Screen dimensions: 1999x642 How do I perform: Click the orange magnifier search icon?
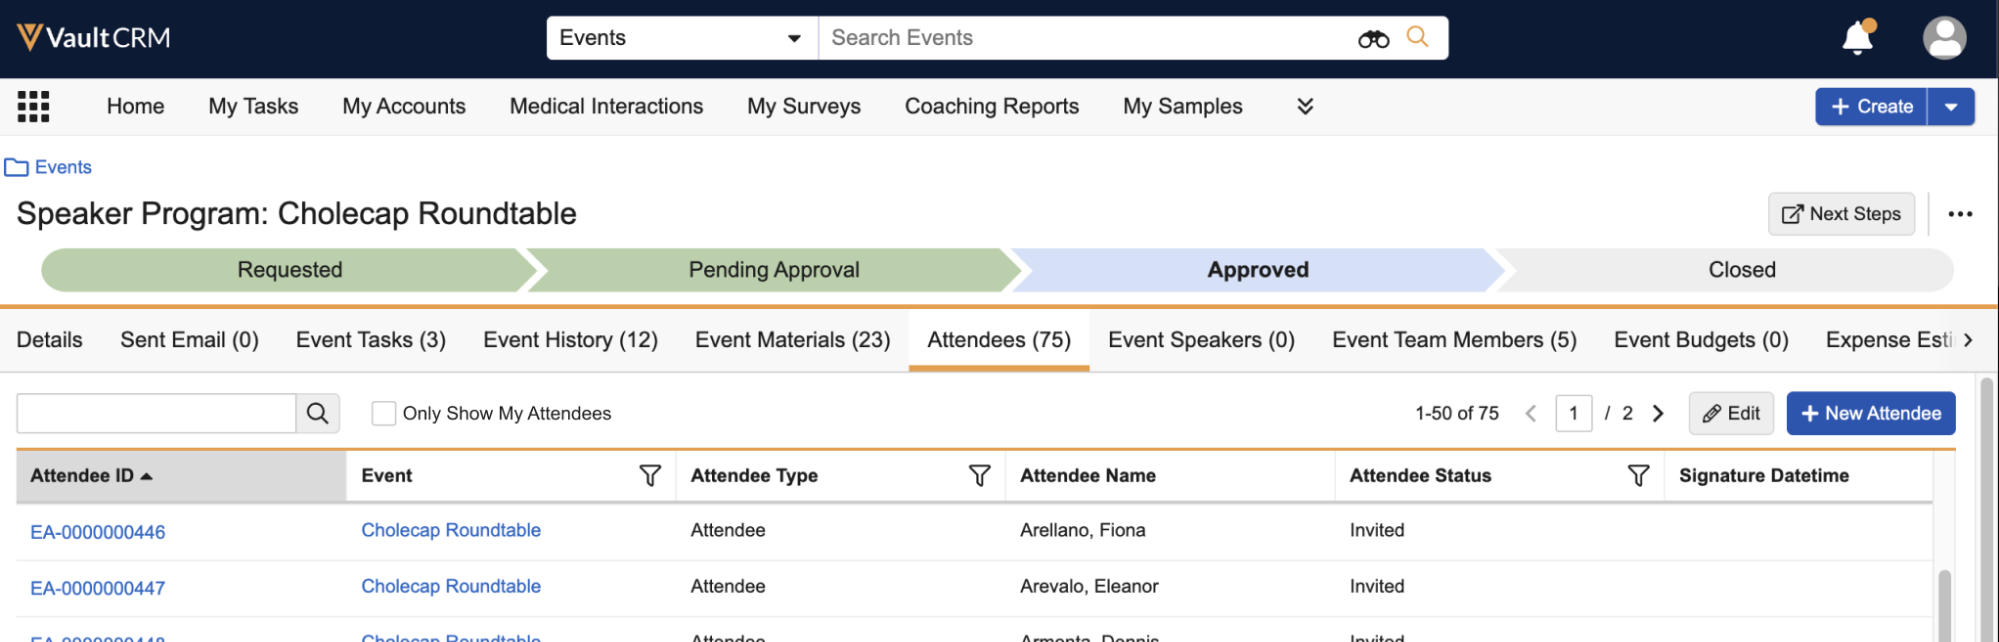[1417, 37]
